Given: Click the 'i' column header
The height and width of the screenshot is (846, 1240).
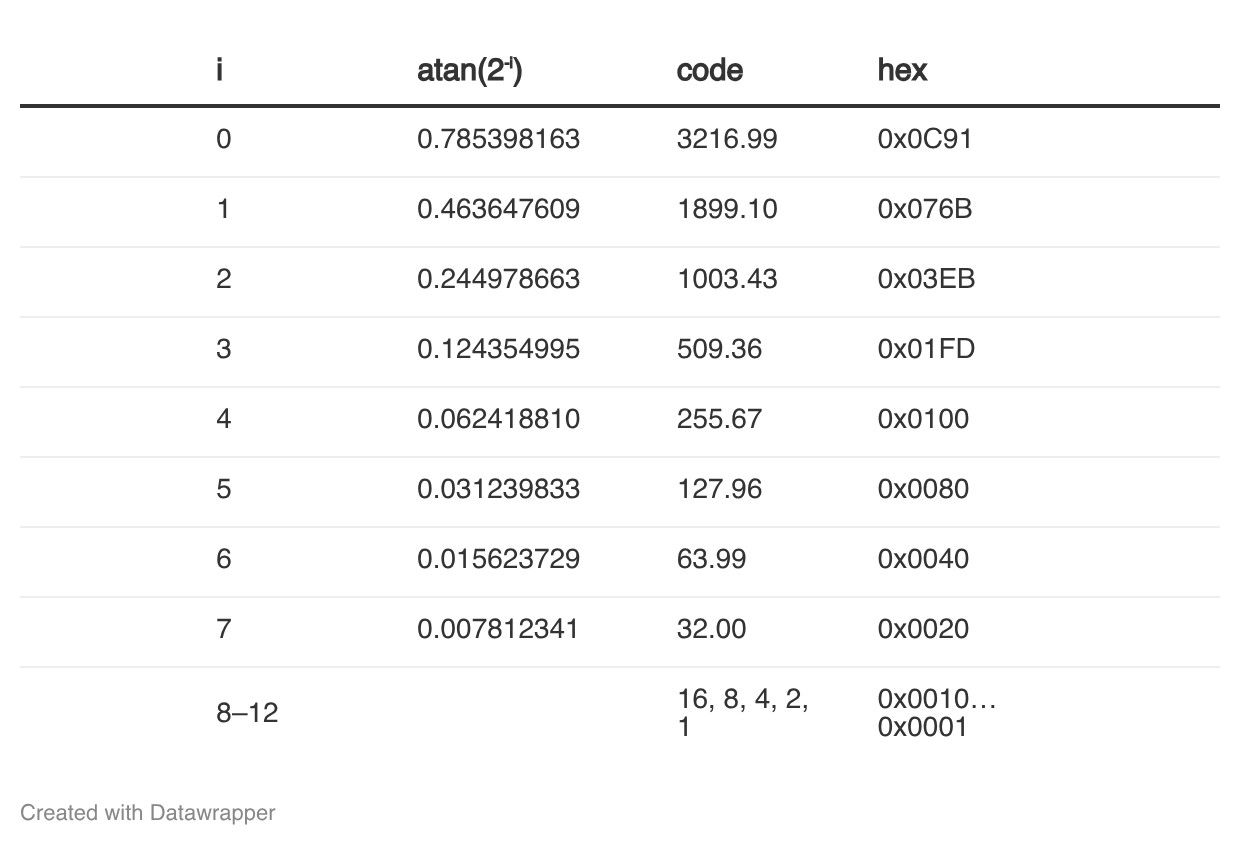Looking at the screenshot, I should pos(220,70).
